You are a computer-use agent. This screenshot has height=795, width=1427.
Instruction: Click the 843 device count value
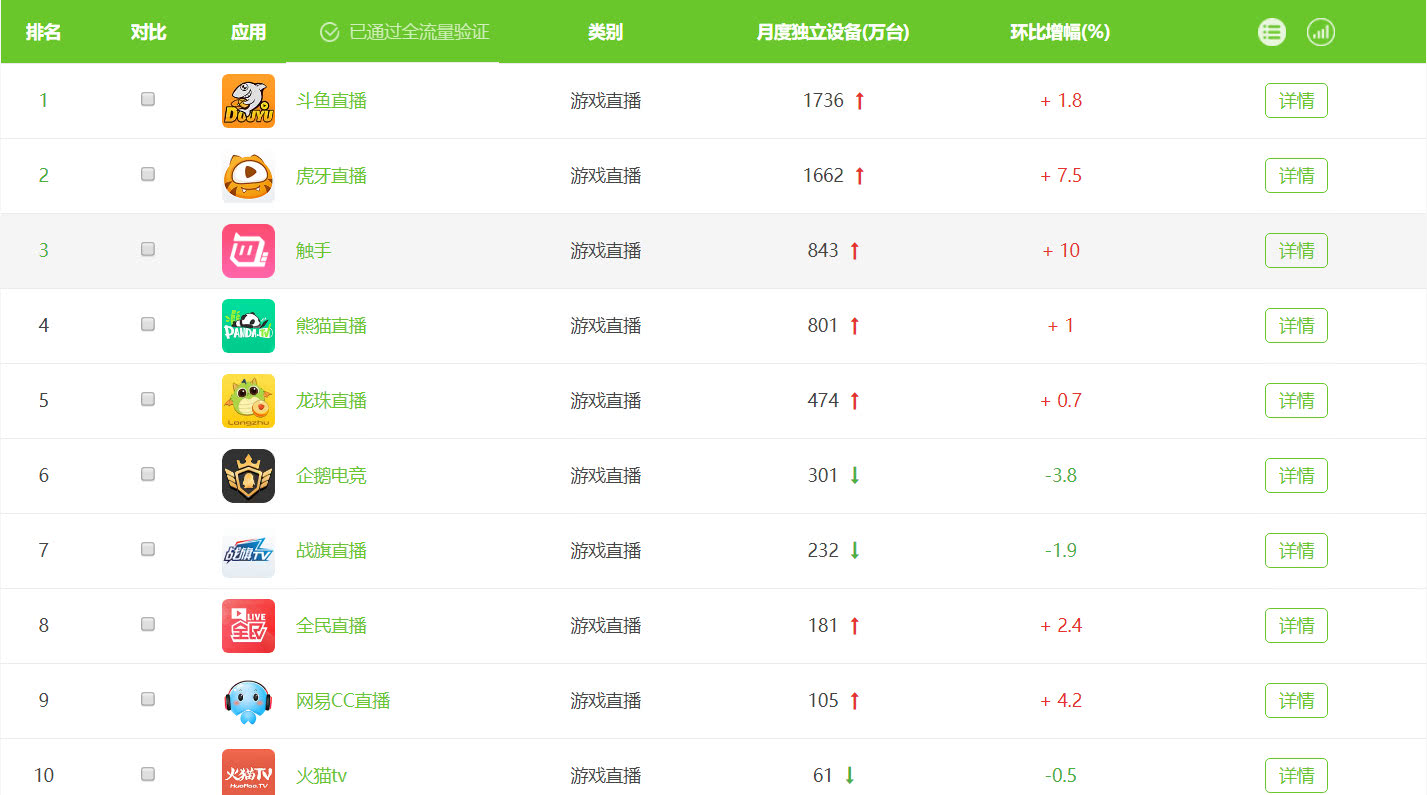(823, 251)
